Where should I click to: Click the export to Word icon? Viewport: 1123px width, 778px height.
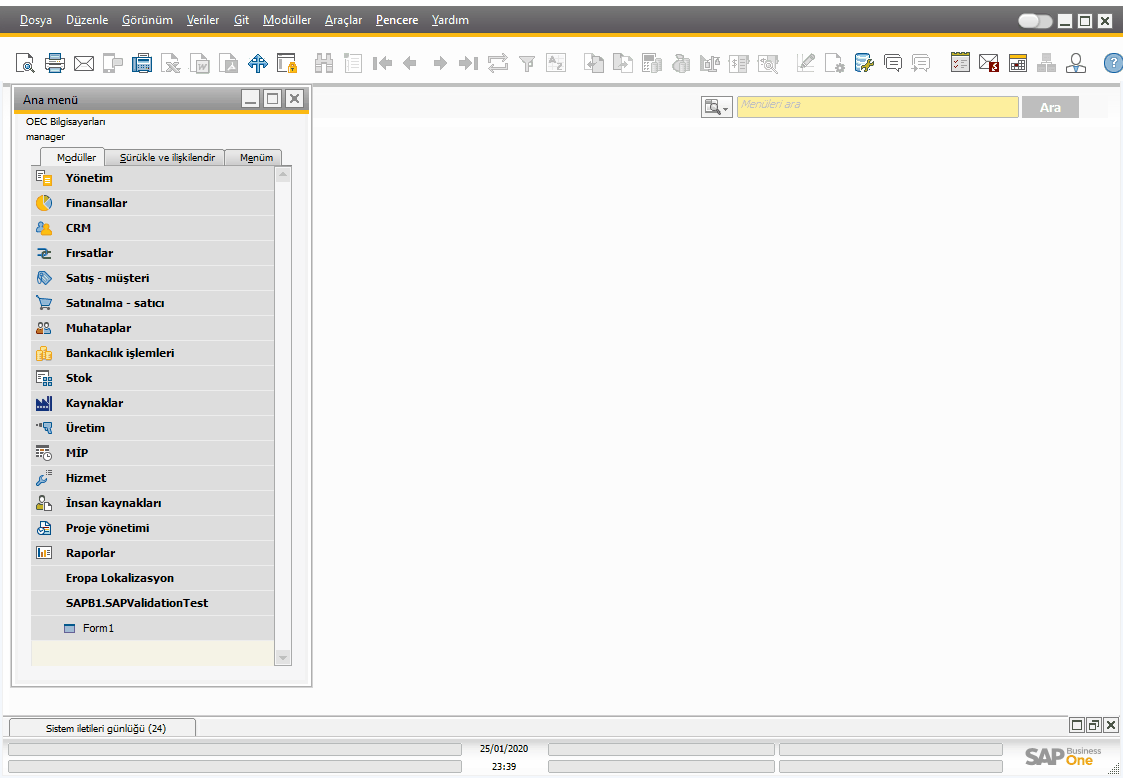click(x=200, y=63)
